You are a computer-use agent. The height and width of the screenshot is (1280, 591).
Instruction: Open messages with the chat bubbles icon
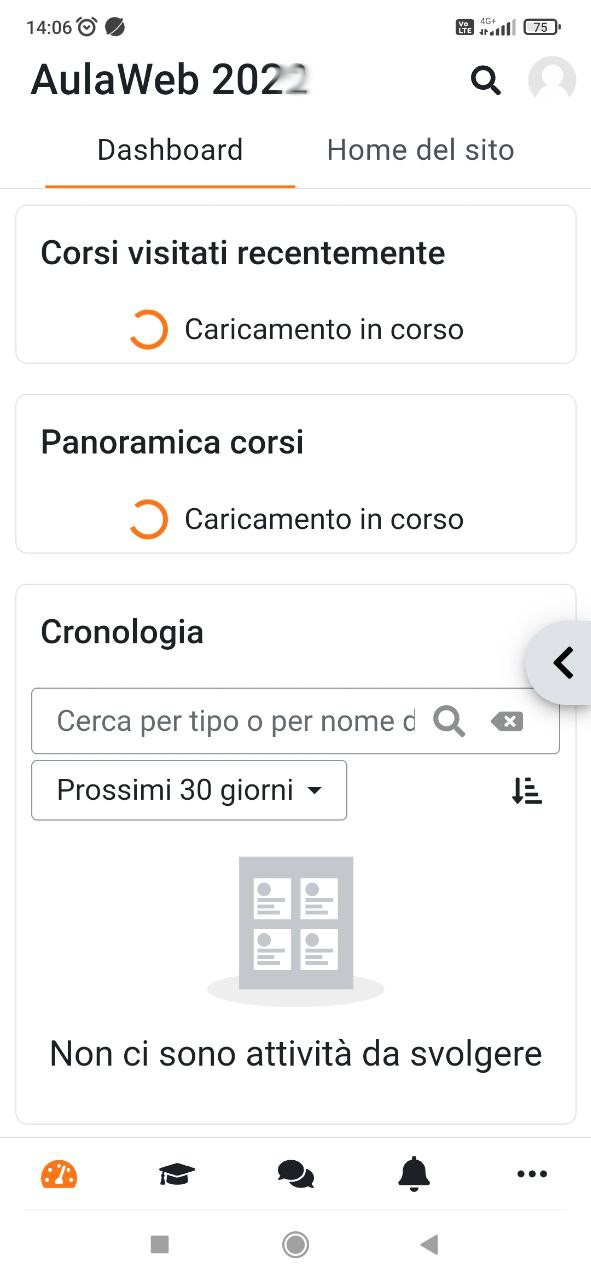295,1174
